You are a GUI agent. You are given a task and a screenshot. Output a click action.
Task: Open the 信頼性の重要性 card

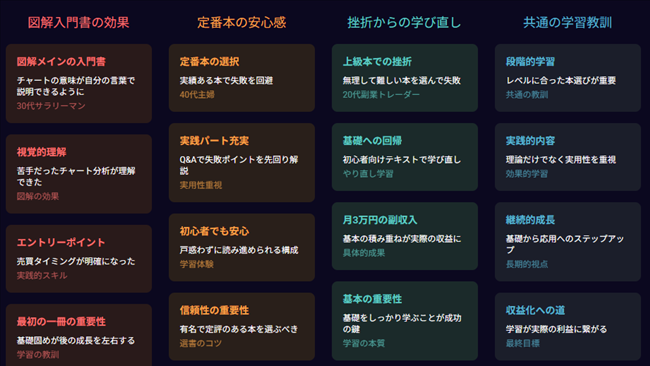point(242,327)
